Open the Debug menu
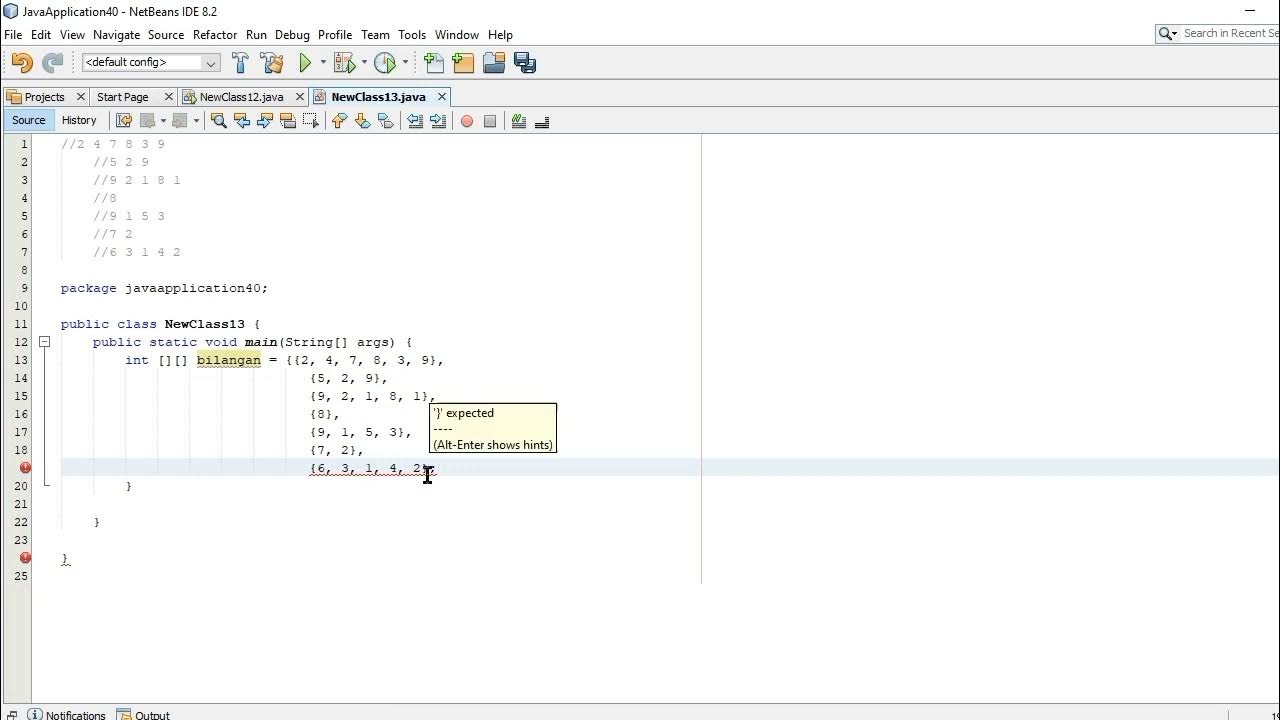The width and height of the screenshot is (1280, 720). 292,34
